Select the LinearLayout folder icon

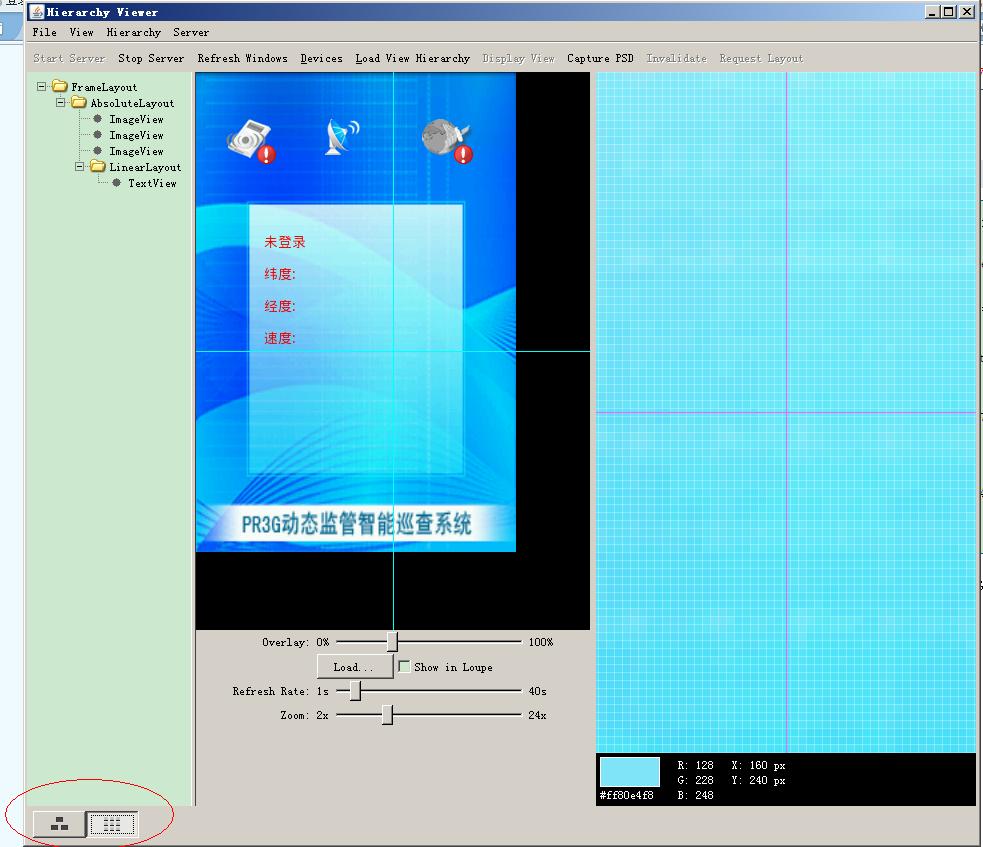click(x=97, y=166)
